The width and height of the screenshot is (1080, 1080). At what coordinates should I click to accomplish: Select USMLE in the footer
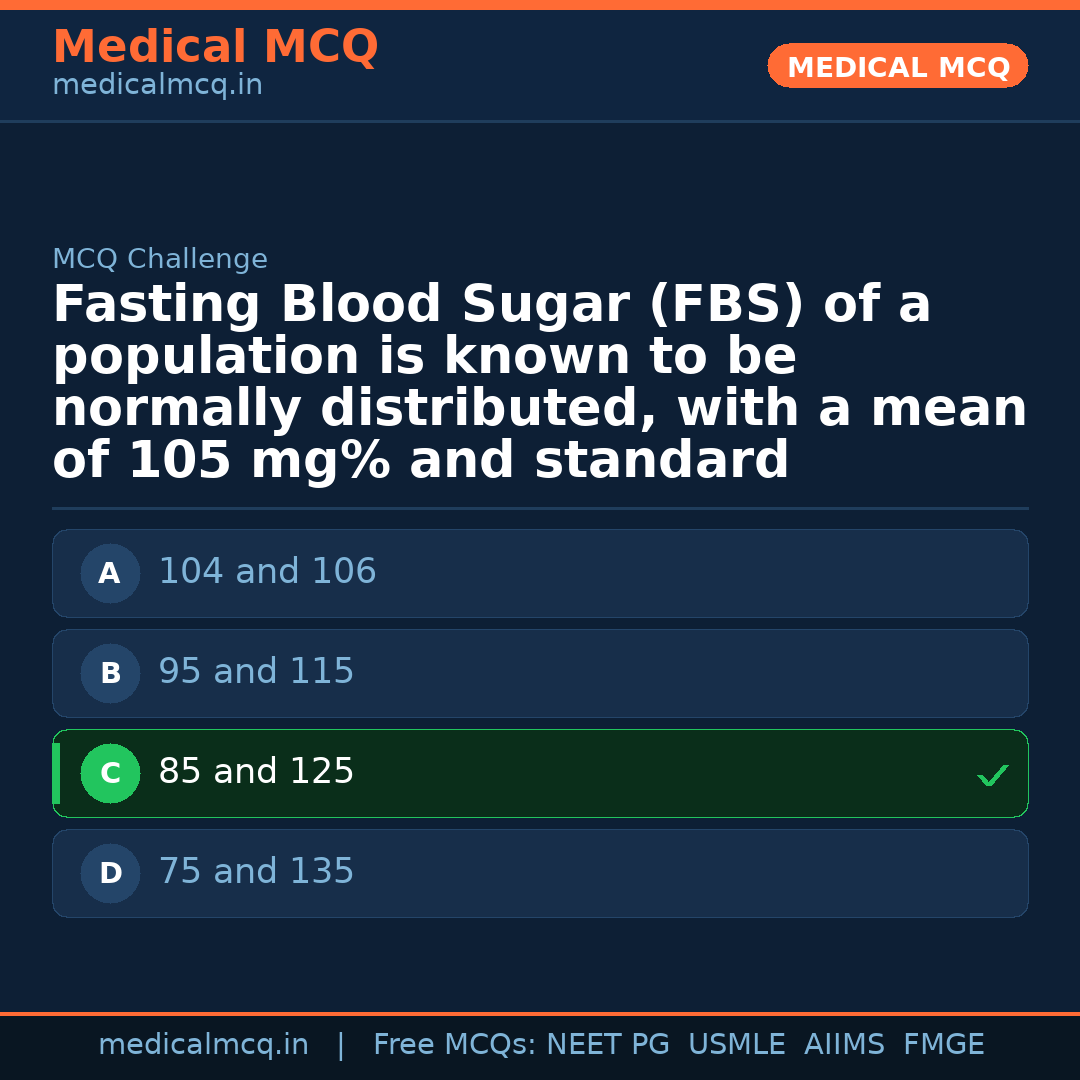click(x=736, y=1045)
